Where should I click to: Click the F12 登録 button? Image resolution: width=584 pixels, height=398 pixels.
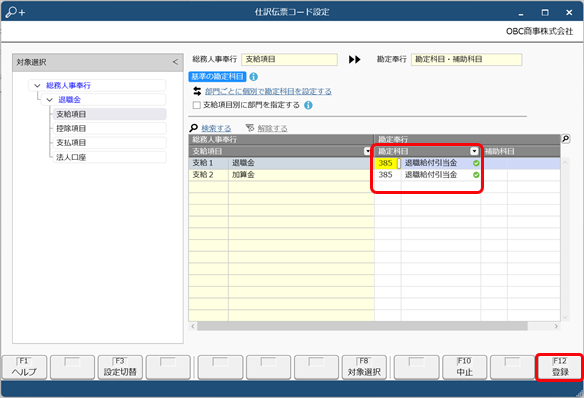[x=560, y=367]
